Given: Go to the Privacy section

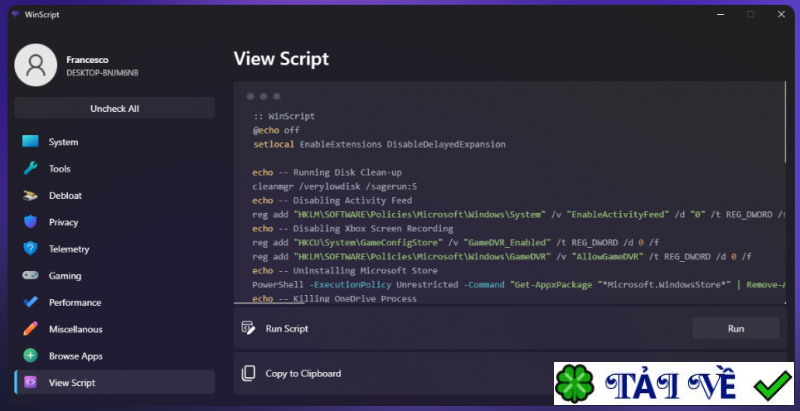Looking at the screenshot, I should click(63, 222).
